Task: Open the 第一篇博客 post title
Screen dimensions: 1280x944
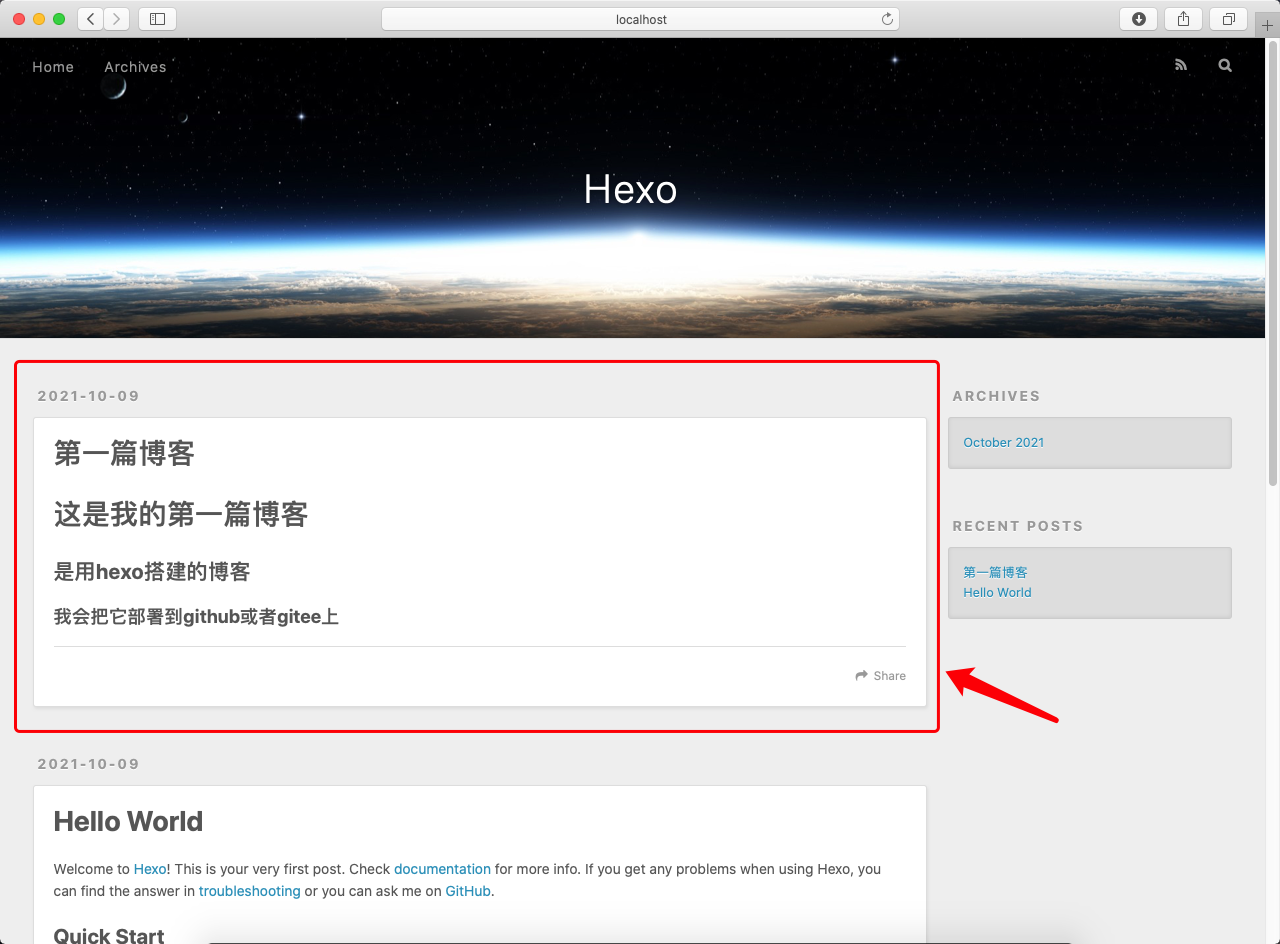Action: 124,454
